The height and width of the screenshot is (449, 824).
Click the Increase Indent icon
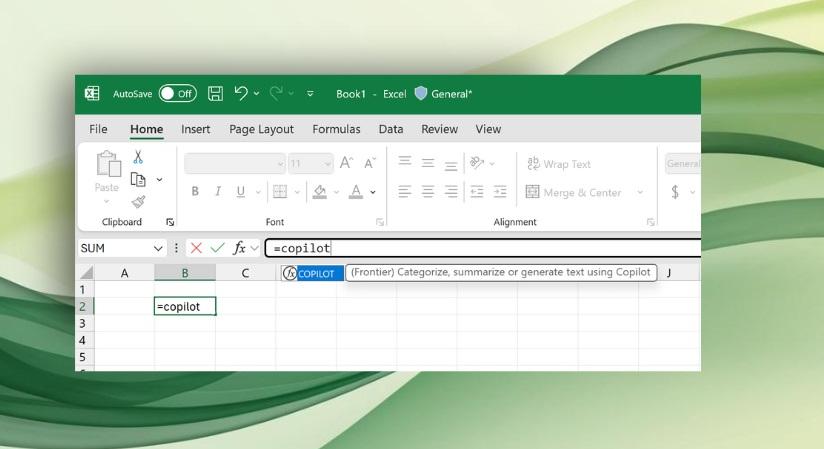coord(500,191)
